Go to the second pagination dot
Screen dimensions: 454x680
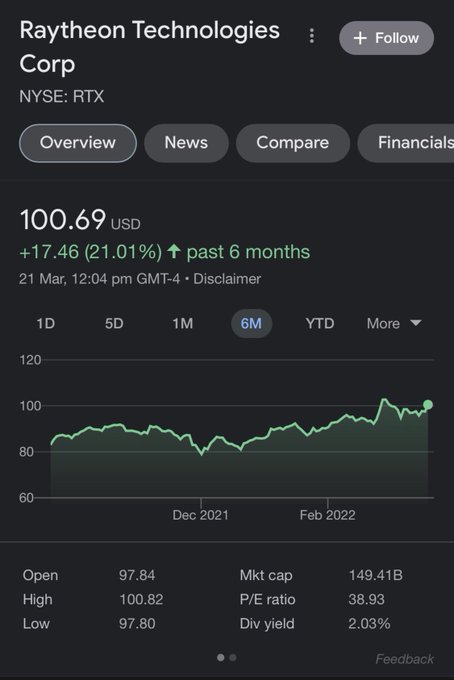pos(233,657)
